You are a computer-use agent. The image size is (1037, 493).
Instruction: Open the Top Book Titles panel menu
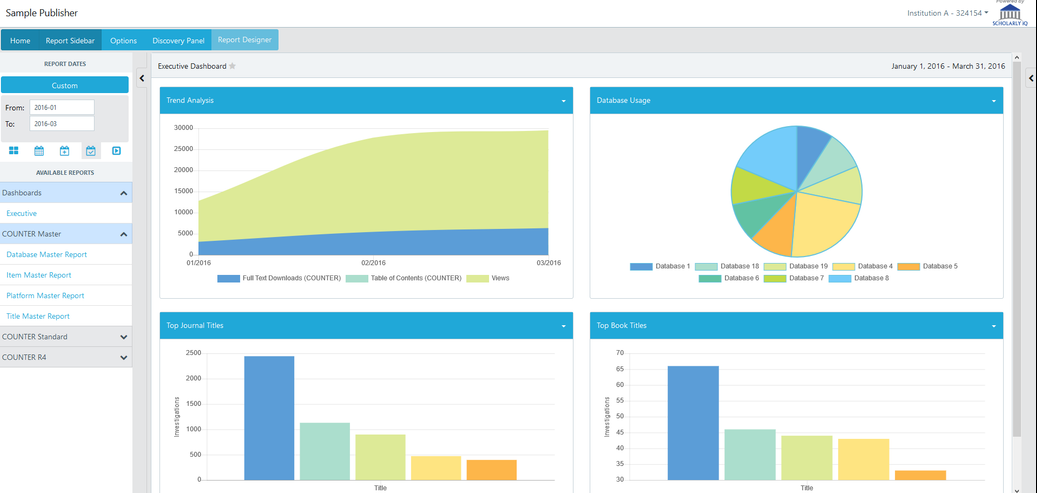click(x=993, y=326)
